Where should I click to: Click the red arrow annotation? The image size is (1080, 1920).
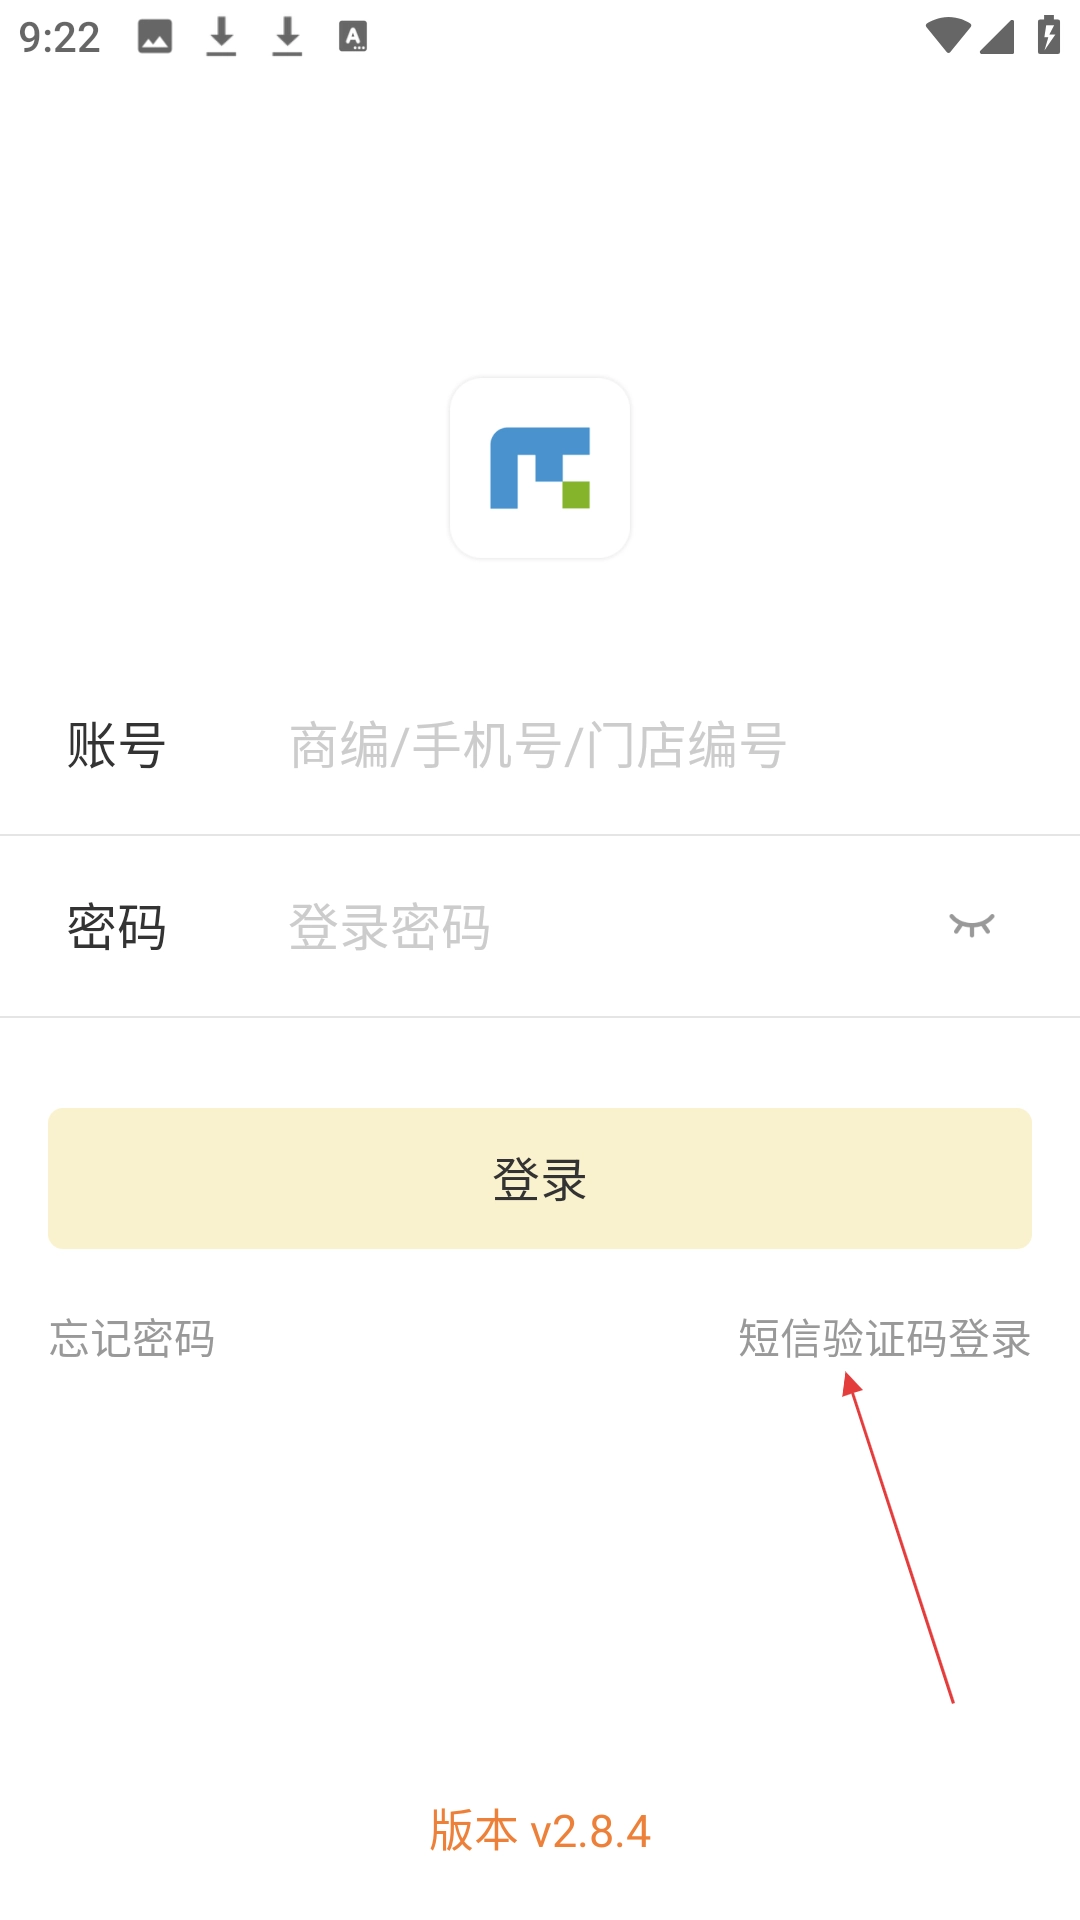click(898, 1537)
